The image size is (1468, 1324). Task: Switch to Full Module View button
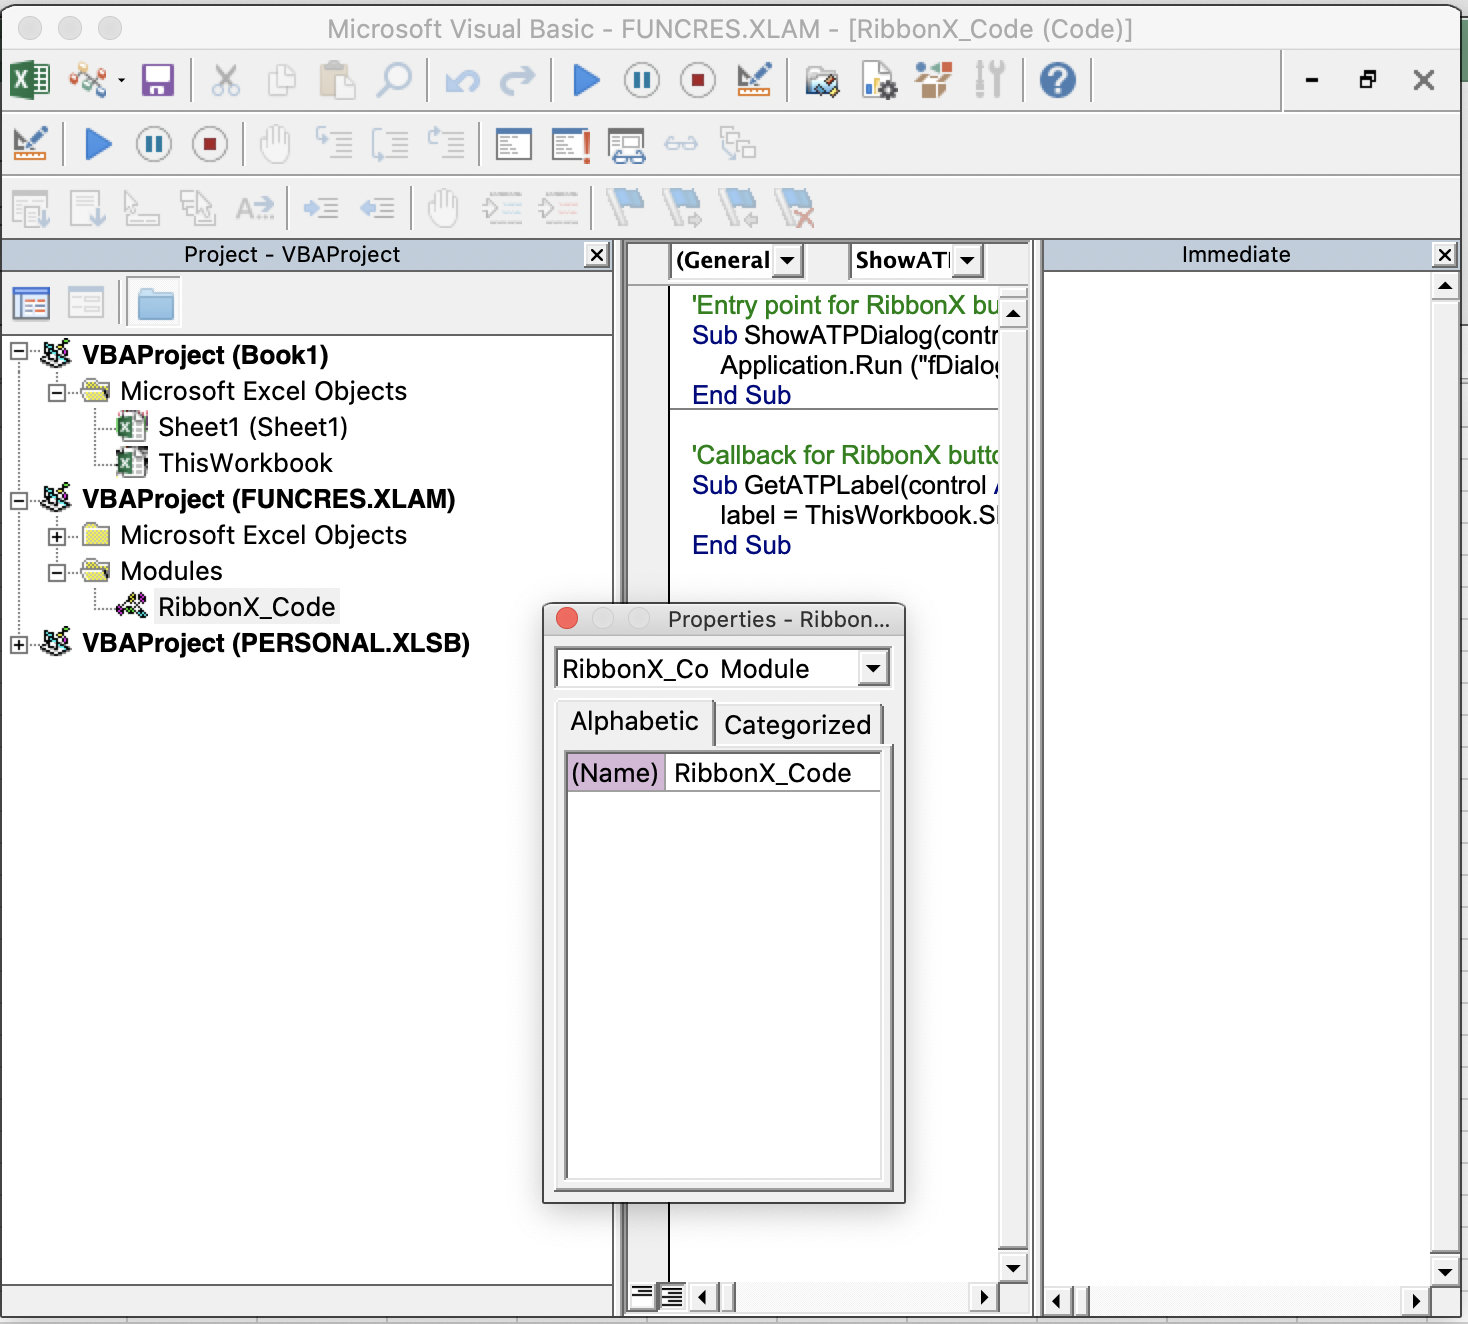pos(672,1297)
